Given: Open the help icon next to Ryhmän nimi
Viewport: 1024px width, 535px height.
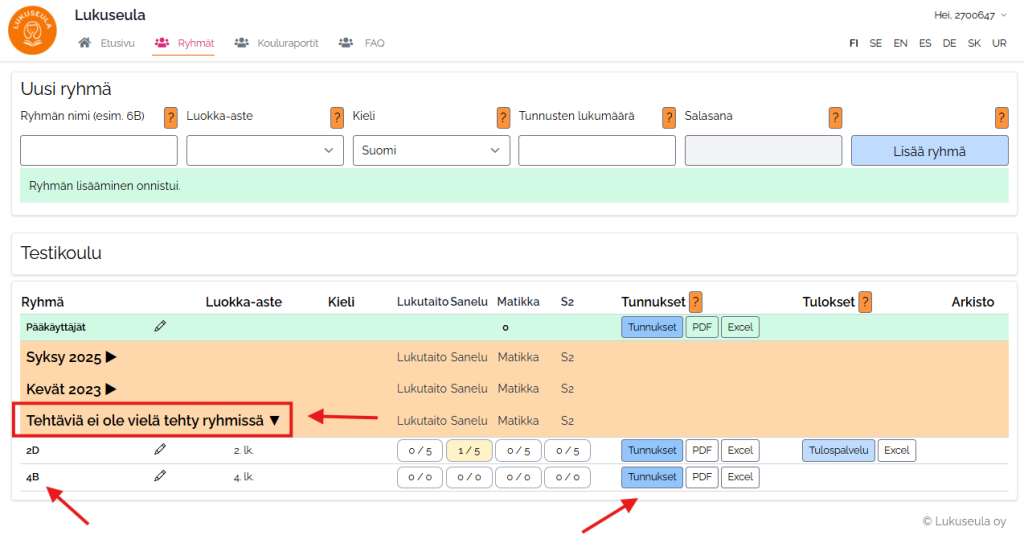Looking at the screenshot, I should [x=171, y=117].
